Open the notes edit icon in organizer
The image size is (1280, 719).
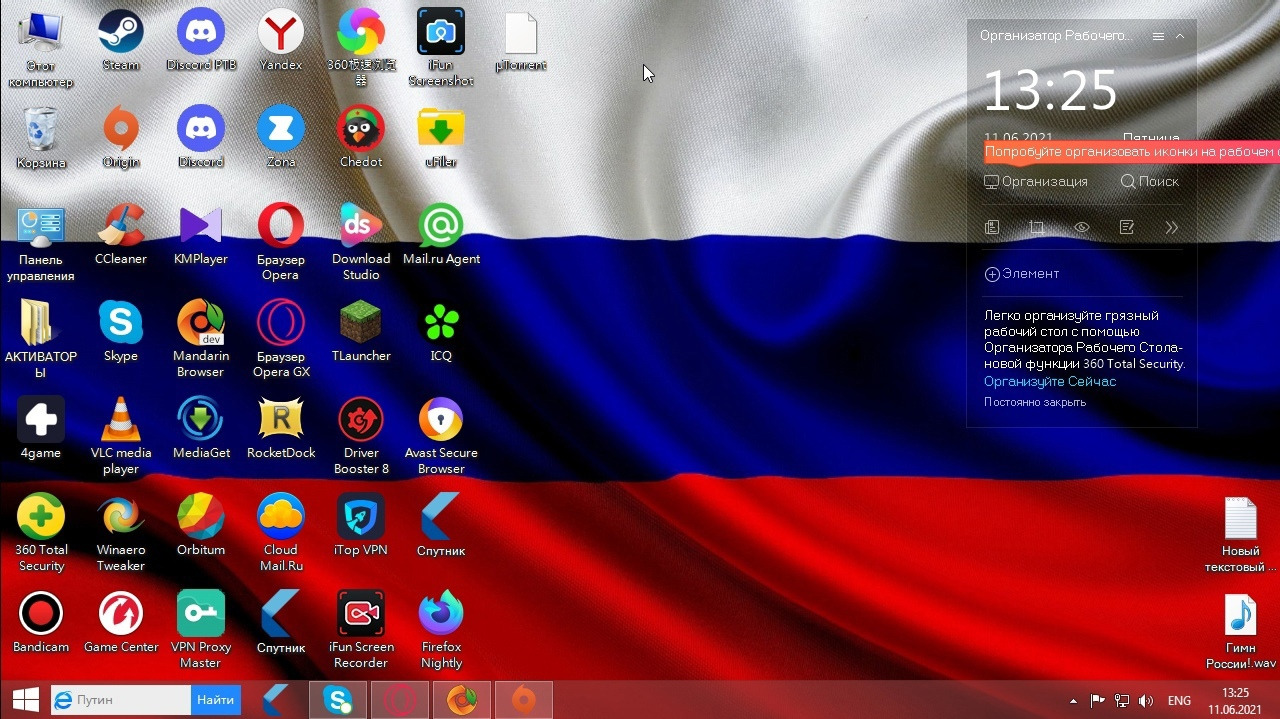1127,228
